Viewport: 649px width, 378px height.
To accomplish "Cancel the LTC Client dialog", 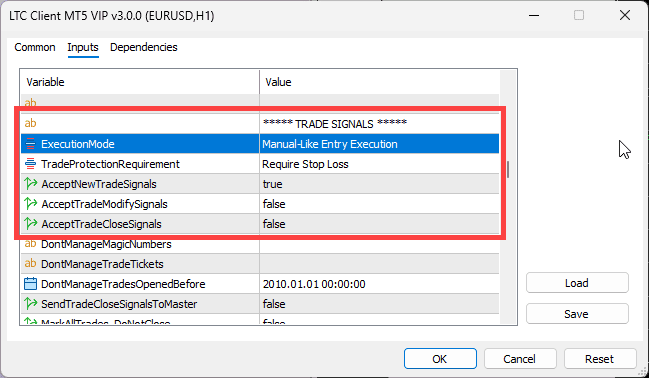I will [520, 359].
